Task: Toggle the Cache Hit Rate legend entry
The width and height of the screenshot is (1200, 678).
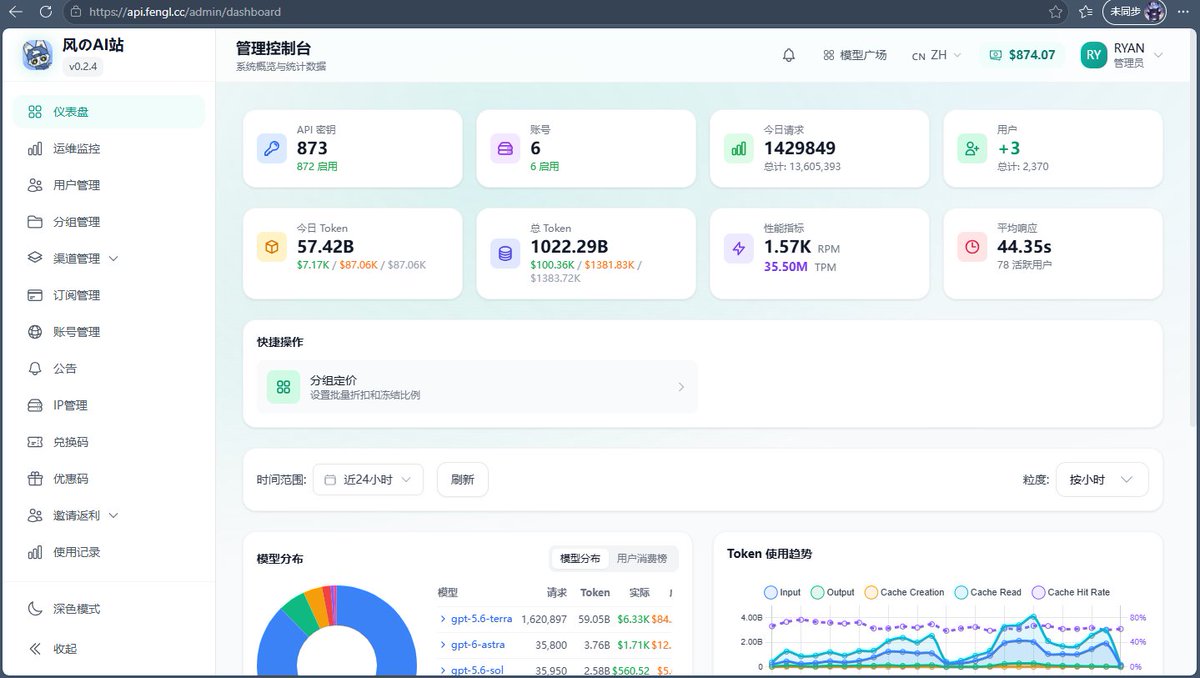Action: pos(1070,592)
